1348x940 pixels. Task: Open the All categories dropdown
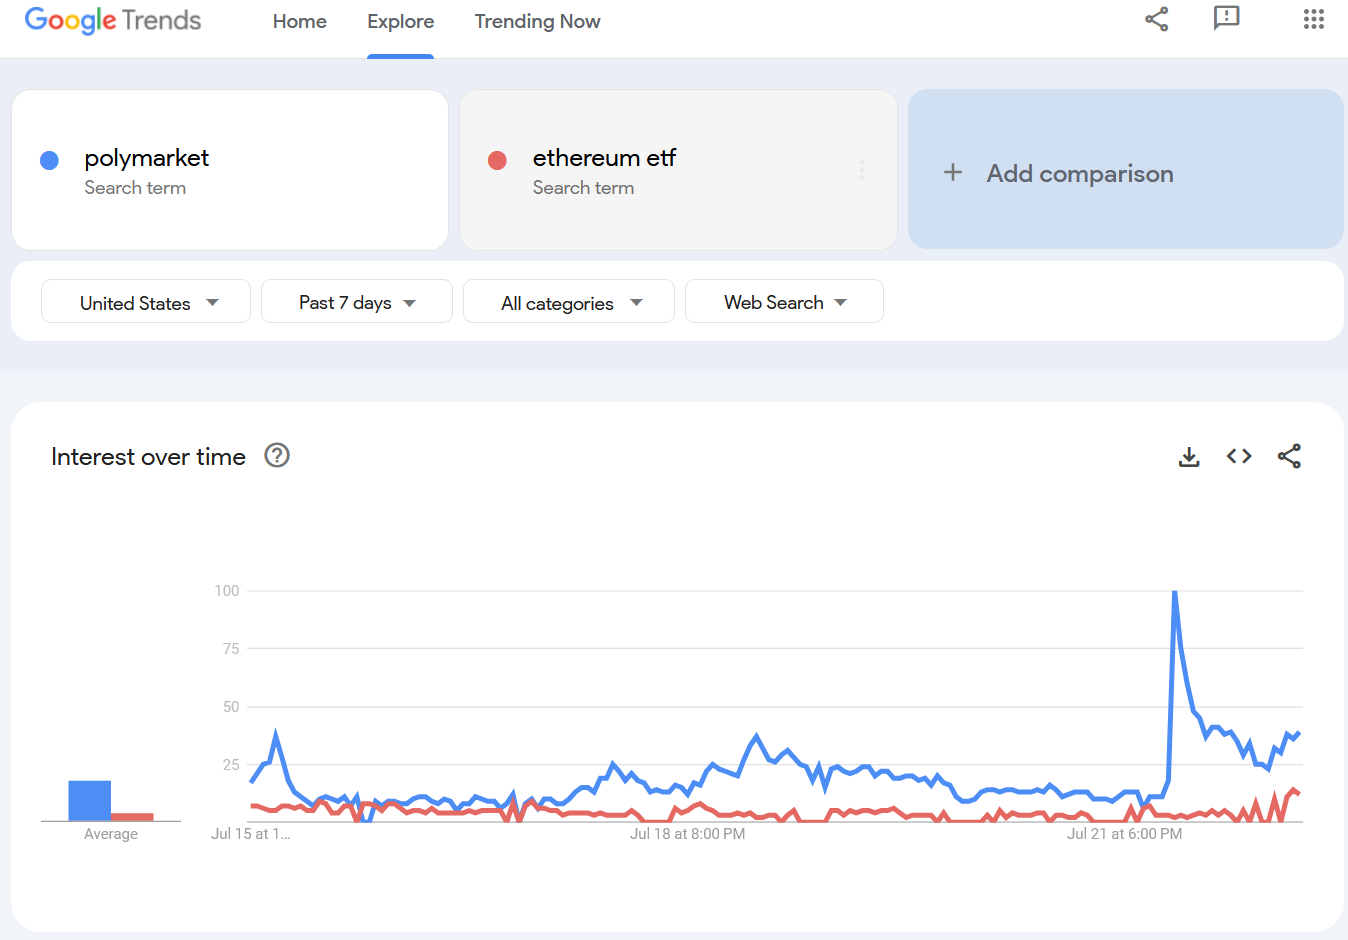point(569,302)
